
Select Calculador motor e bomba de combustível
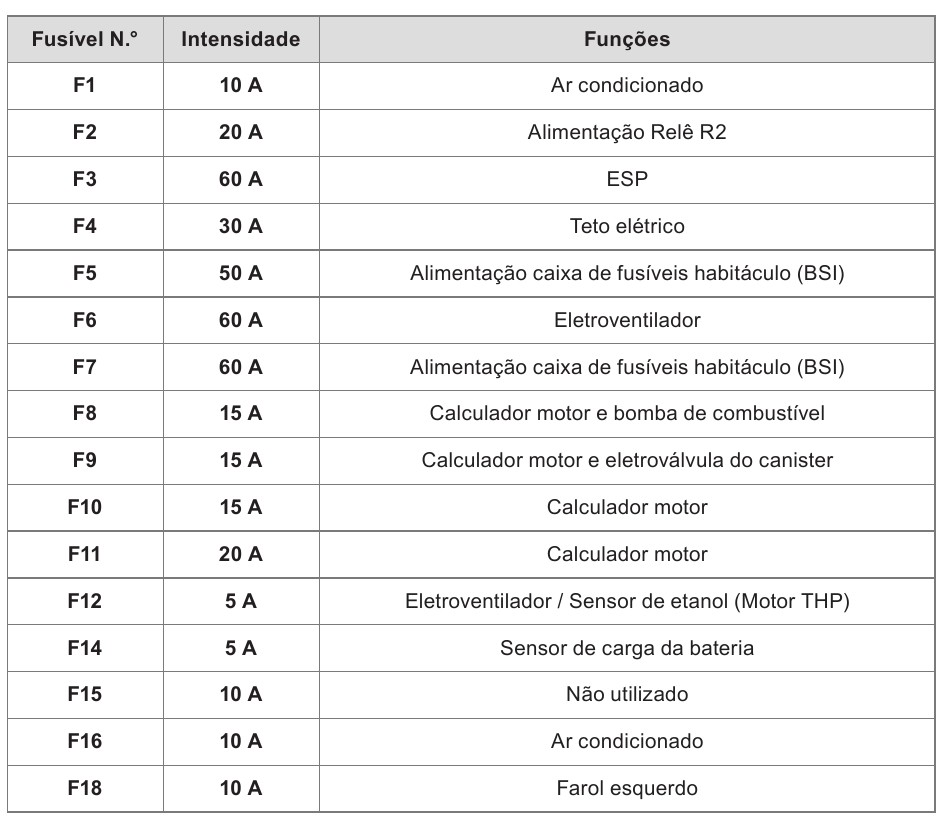pos(627,414)
